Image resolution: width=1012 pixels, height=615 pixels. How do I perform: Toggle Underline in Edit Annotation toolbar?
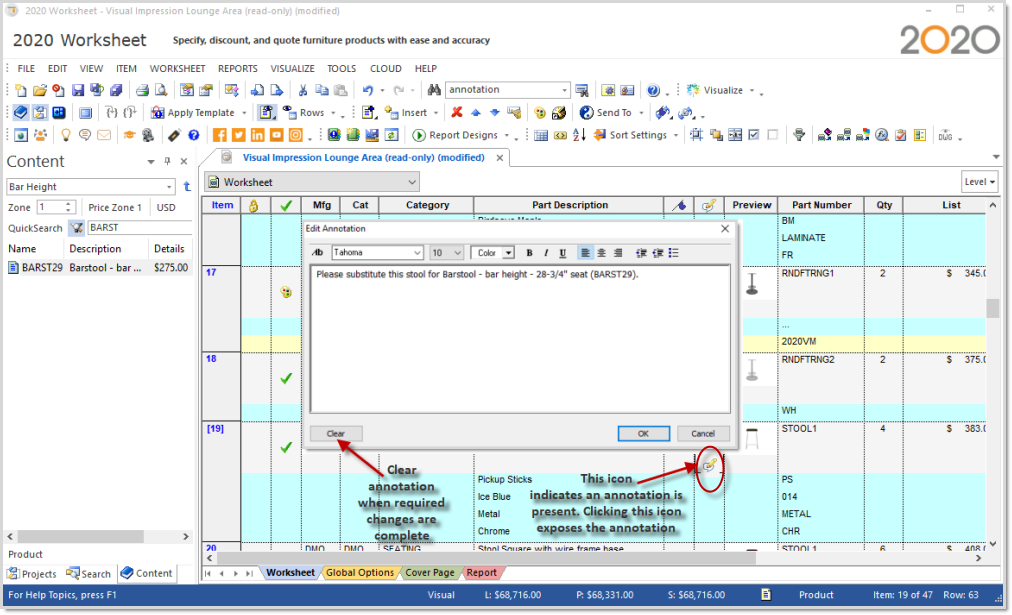pos(563,253)
